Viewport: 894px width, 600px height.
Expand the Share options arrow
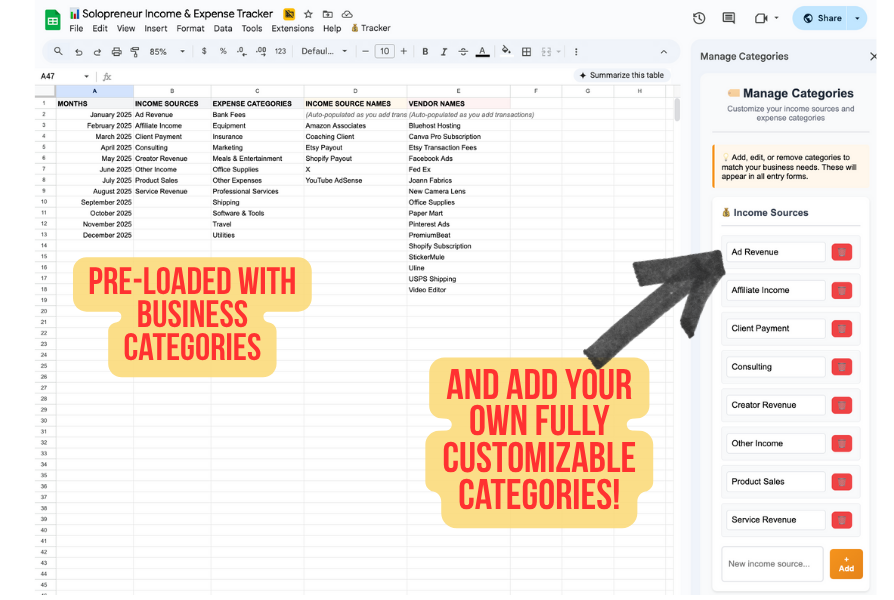tap(857, 18)
